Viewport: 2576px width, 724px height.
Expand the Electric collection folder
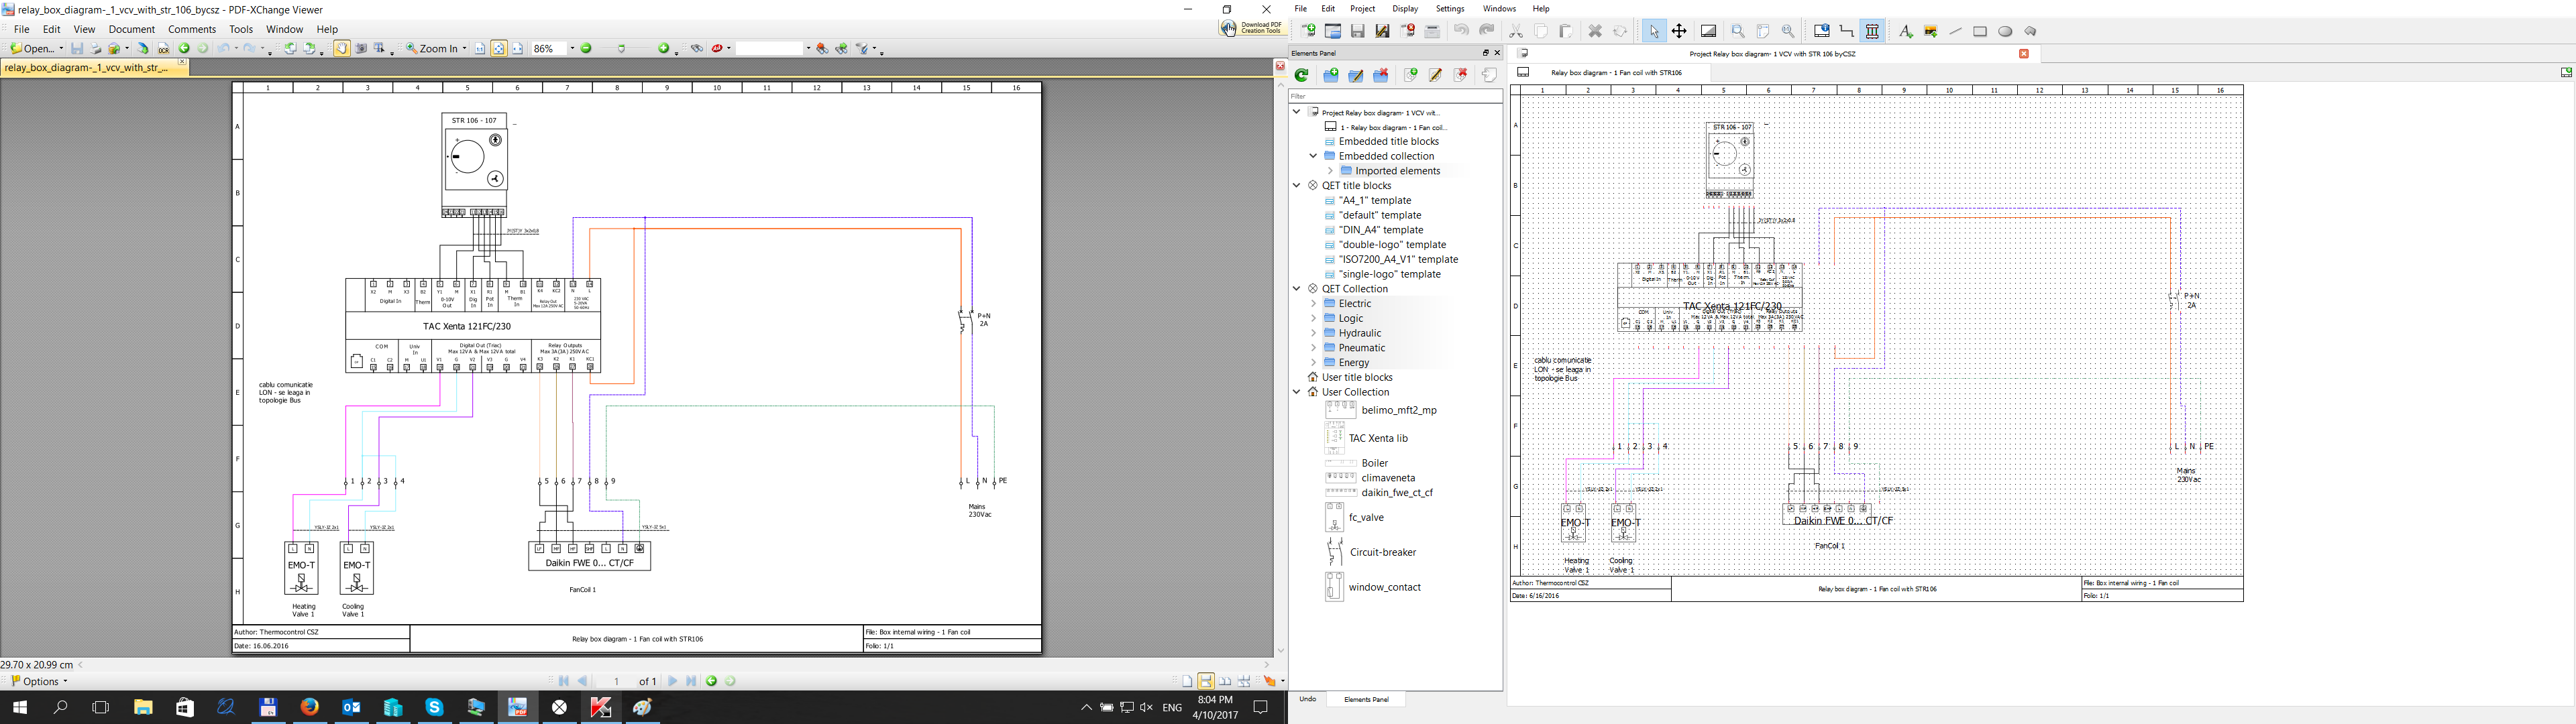tap(1313, 303)
